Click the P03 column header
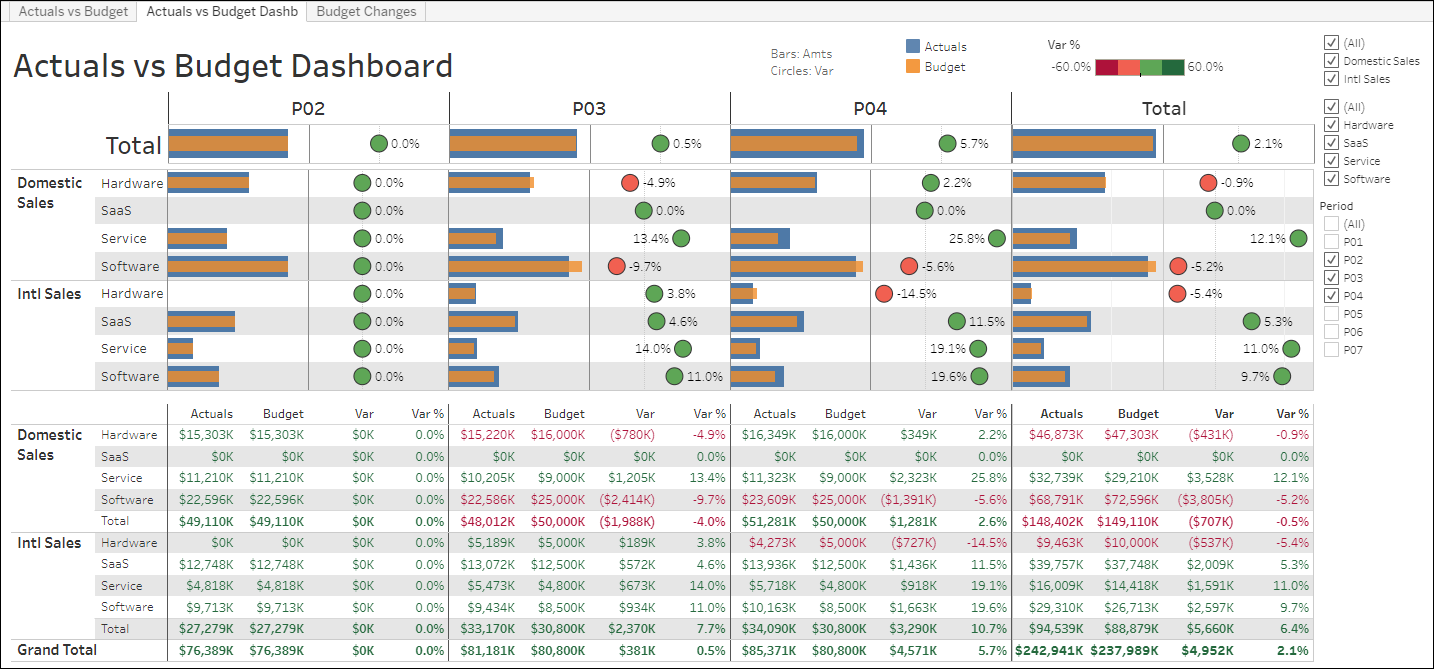Viewport: 1434px width, 669px height. 589,108
